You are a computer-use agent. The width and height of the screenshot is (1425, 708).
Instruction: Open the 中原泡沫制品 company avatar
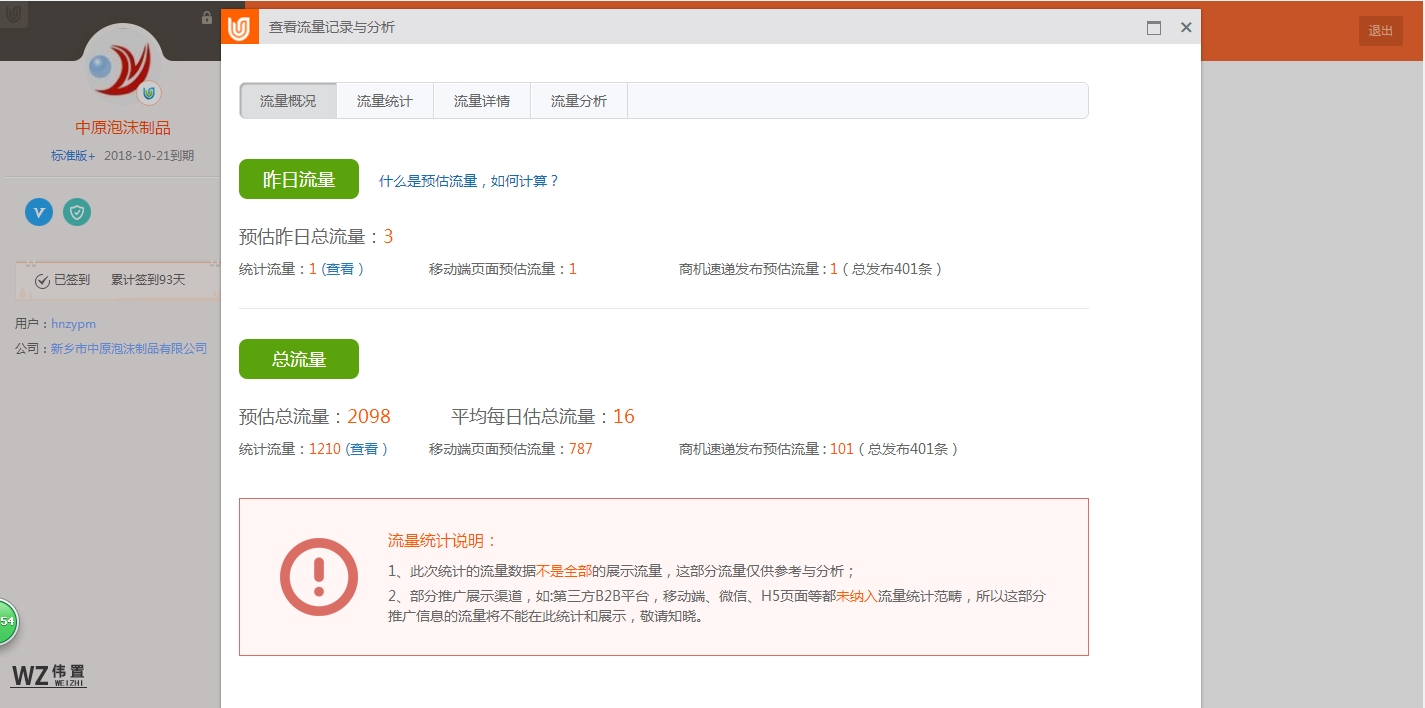tap(122, 69)
